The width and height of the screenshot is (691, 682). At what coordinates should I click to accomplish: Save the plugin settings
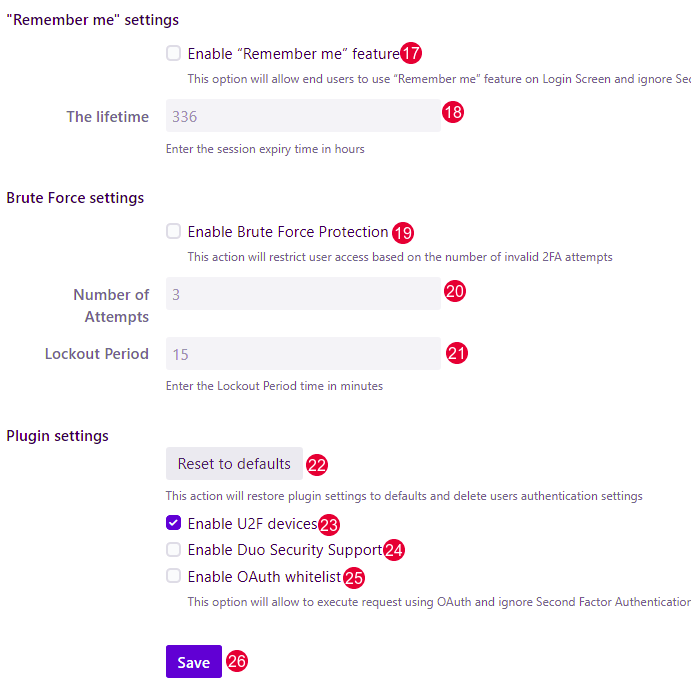(193, 662)
